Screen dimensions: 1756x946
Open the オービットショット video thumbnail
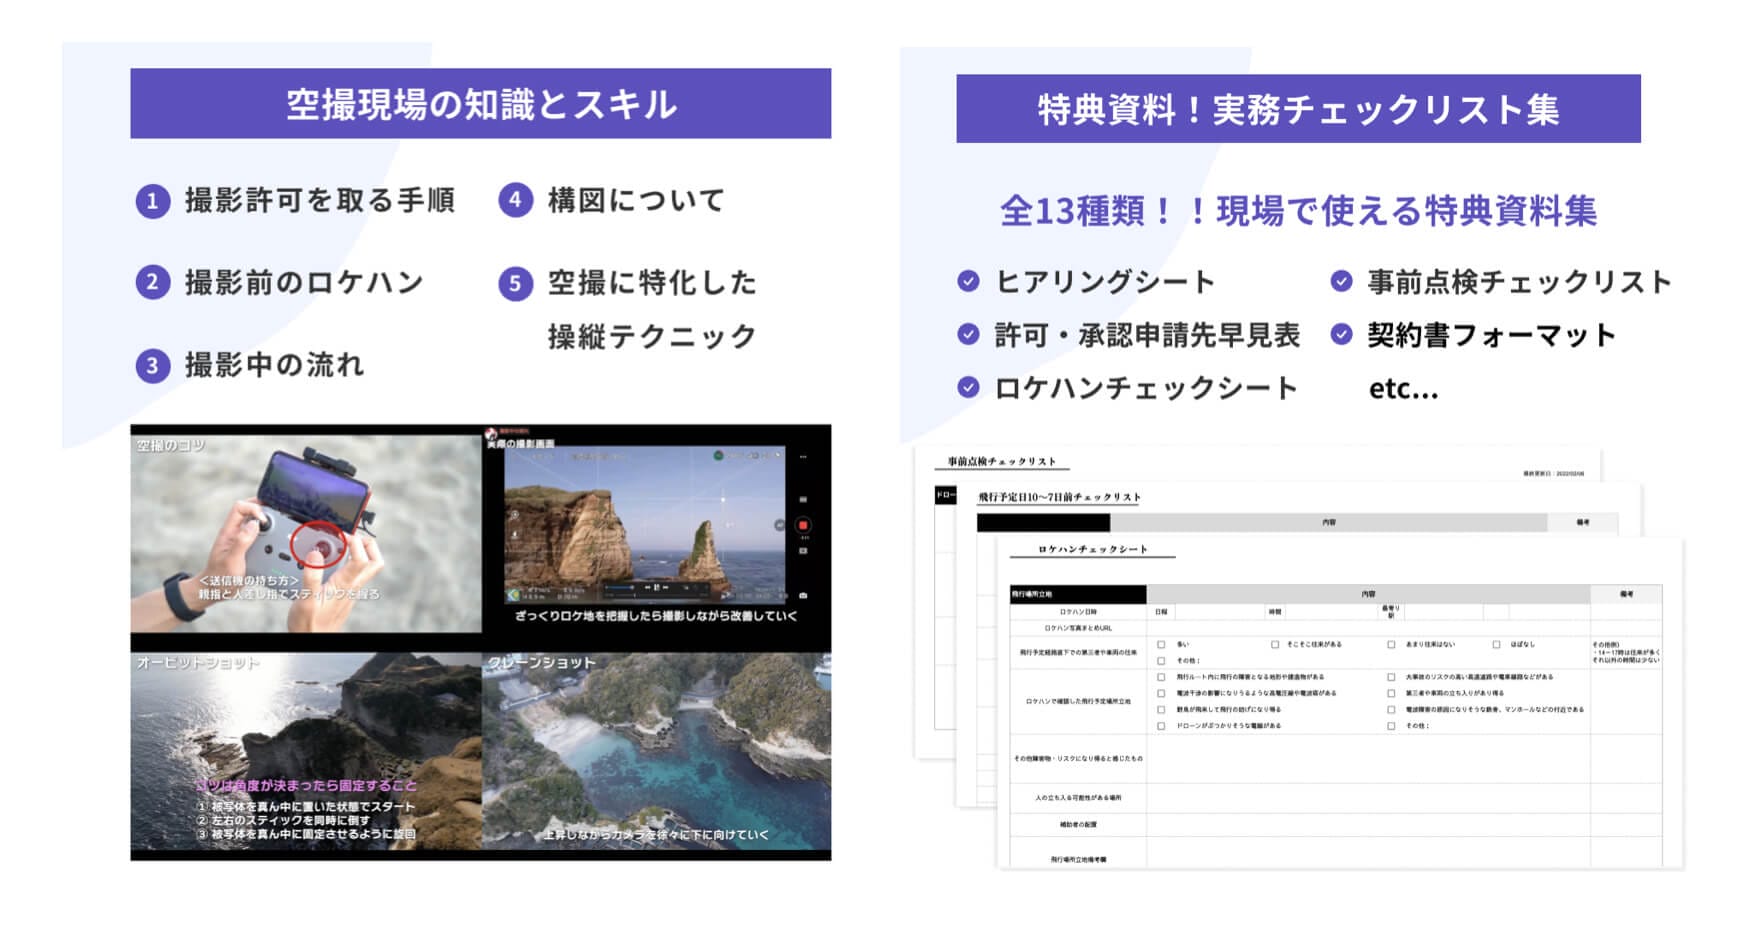tap(306, 751)
